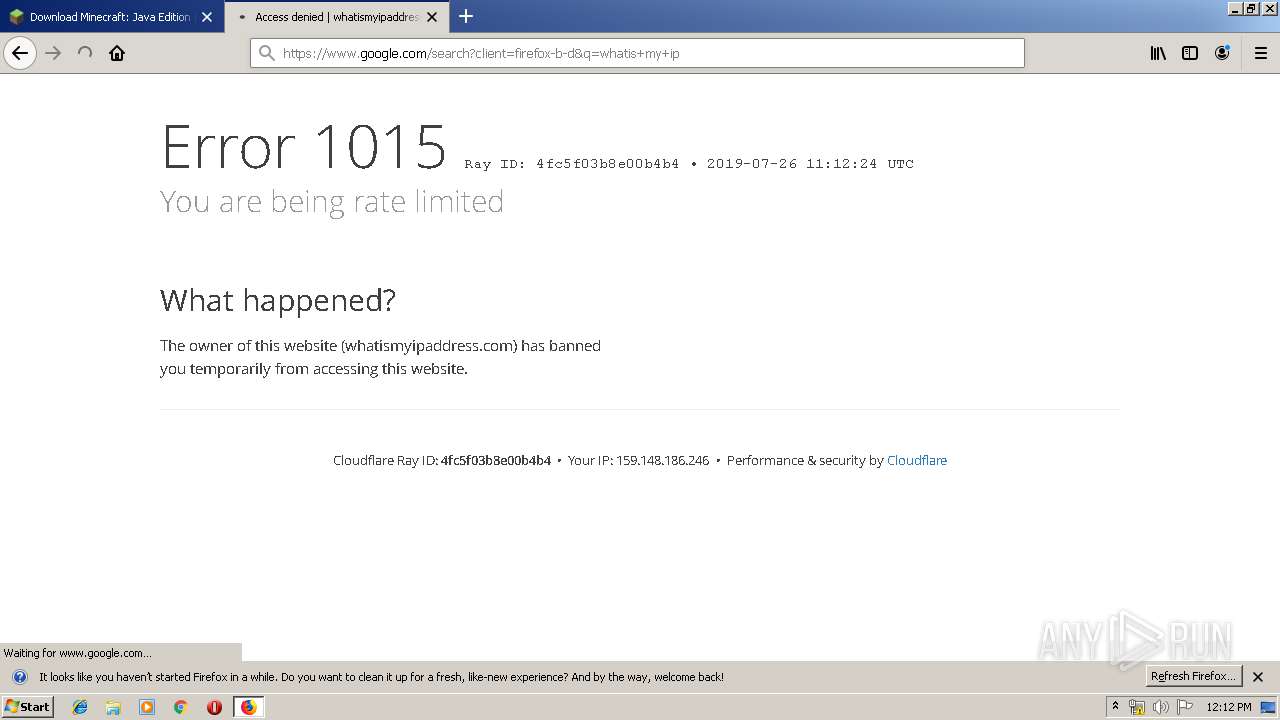Click the 'Waiting for www.google.com' status
Image resolution: width=1280 pixels, height=720 pixels.
pos(78,653)
